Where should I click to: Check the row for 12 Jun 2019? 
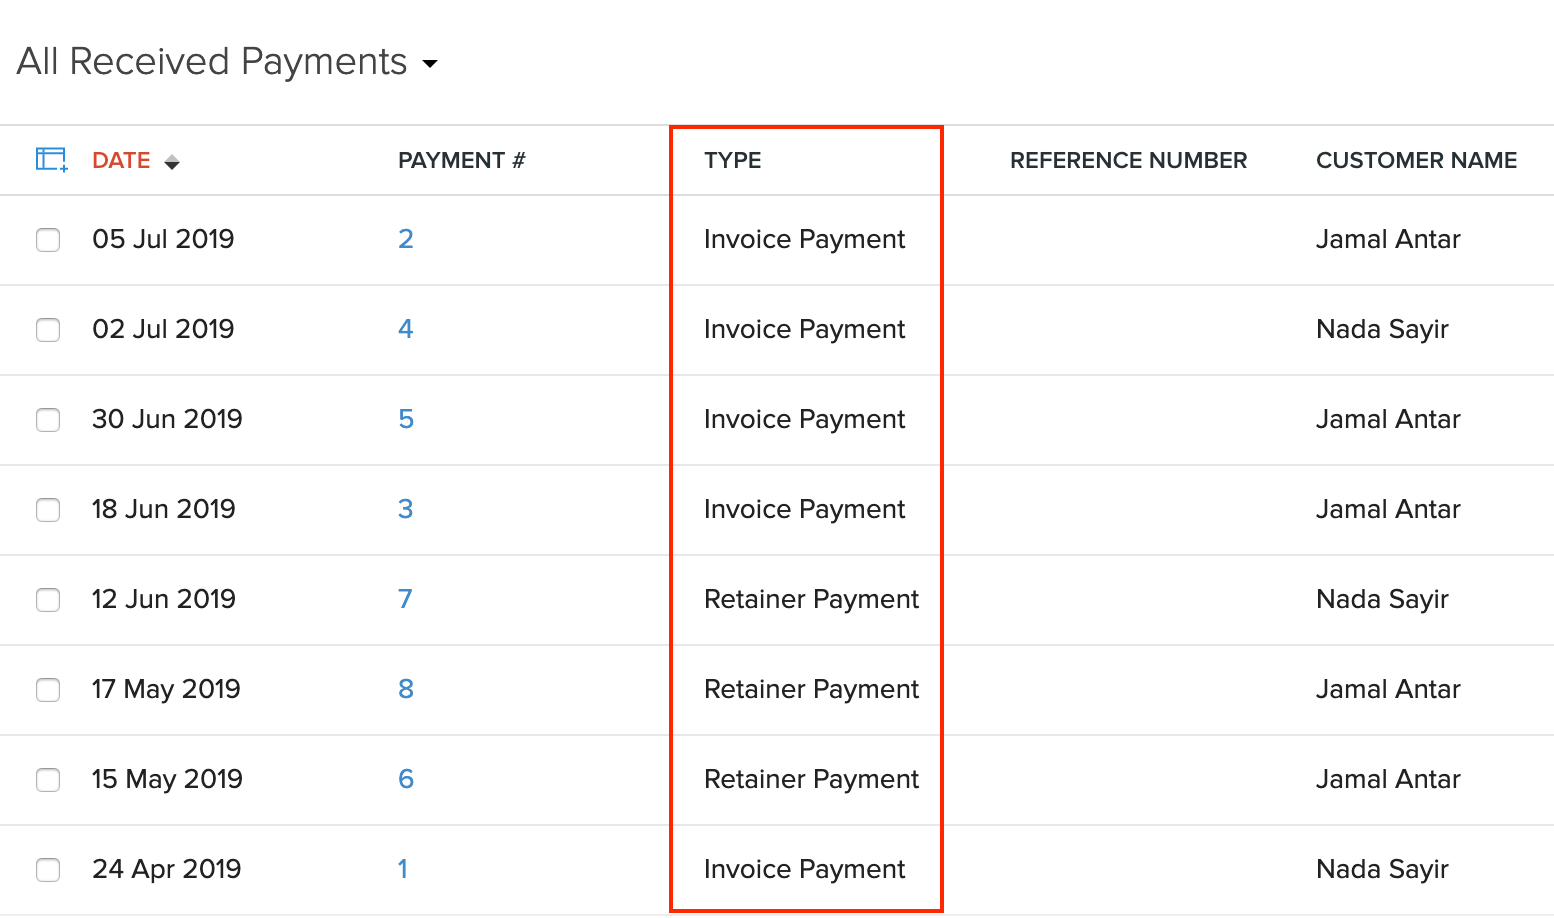[48, 600]
